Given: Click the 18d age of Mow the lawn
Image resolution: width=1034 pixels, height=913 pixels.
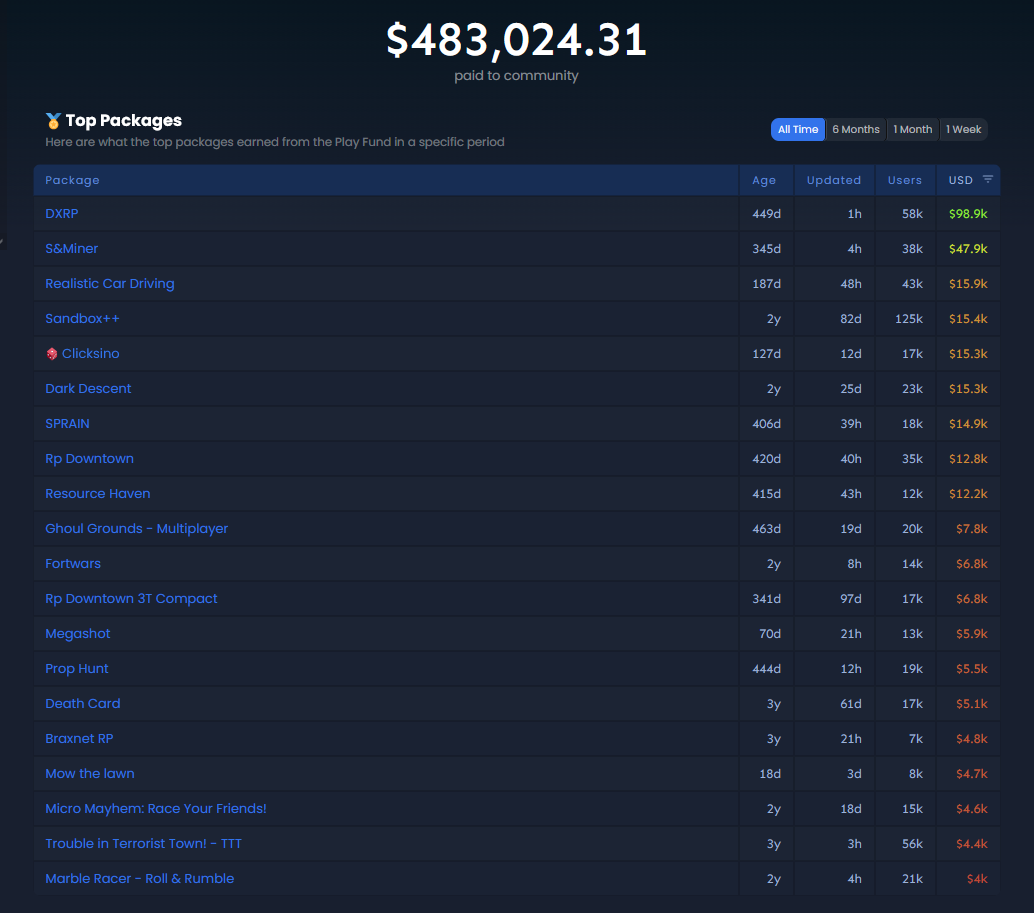Looking at the screenshot, I should (770, 773).
